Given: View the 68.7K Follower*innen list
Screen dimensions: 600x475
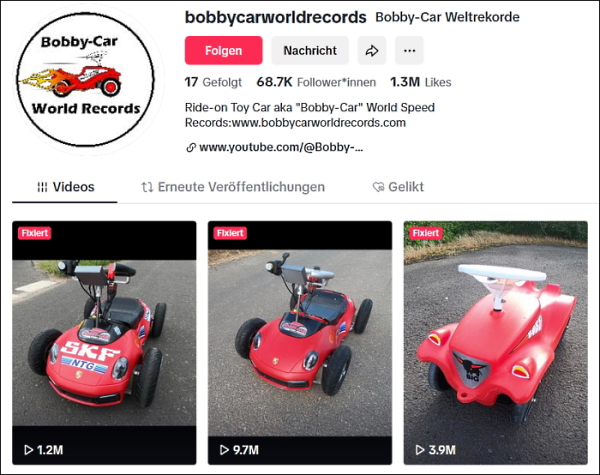Looking at the screenshot, I should click(x=316, y=82).
